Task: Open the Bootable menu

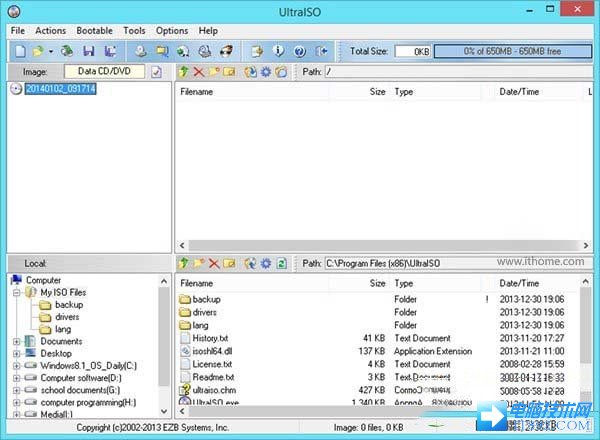Action: [95, 31]
